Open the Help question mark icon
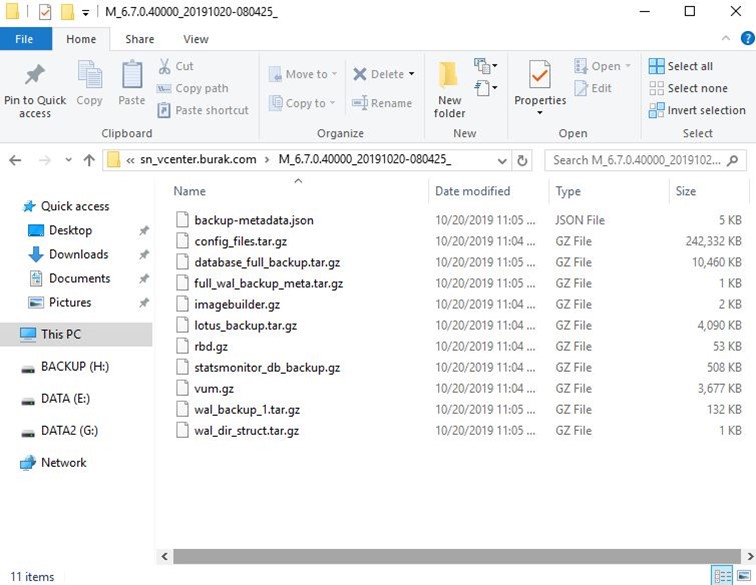The height and width of the screenshot is (585, 756). tap(747, 39)
